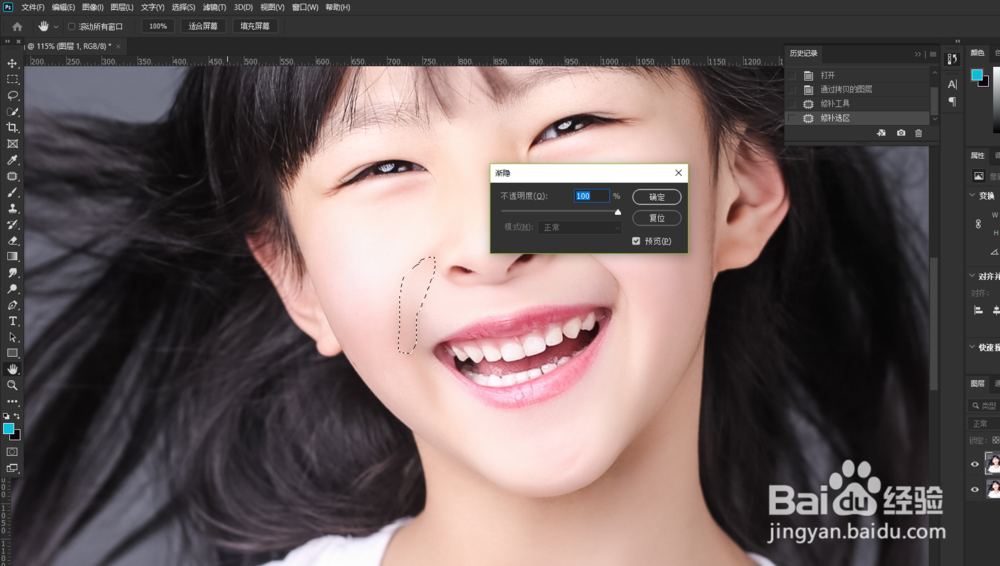Screen dimensions: 1000x566
Task: Select the Pen tool
Action: (x=12, y=305)
